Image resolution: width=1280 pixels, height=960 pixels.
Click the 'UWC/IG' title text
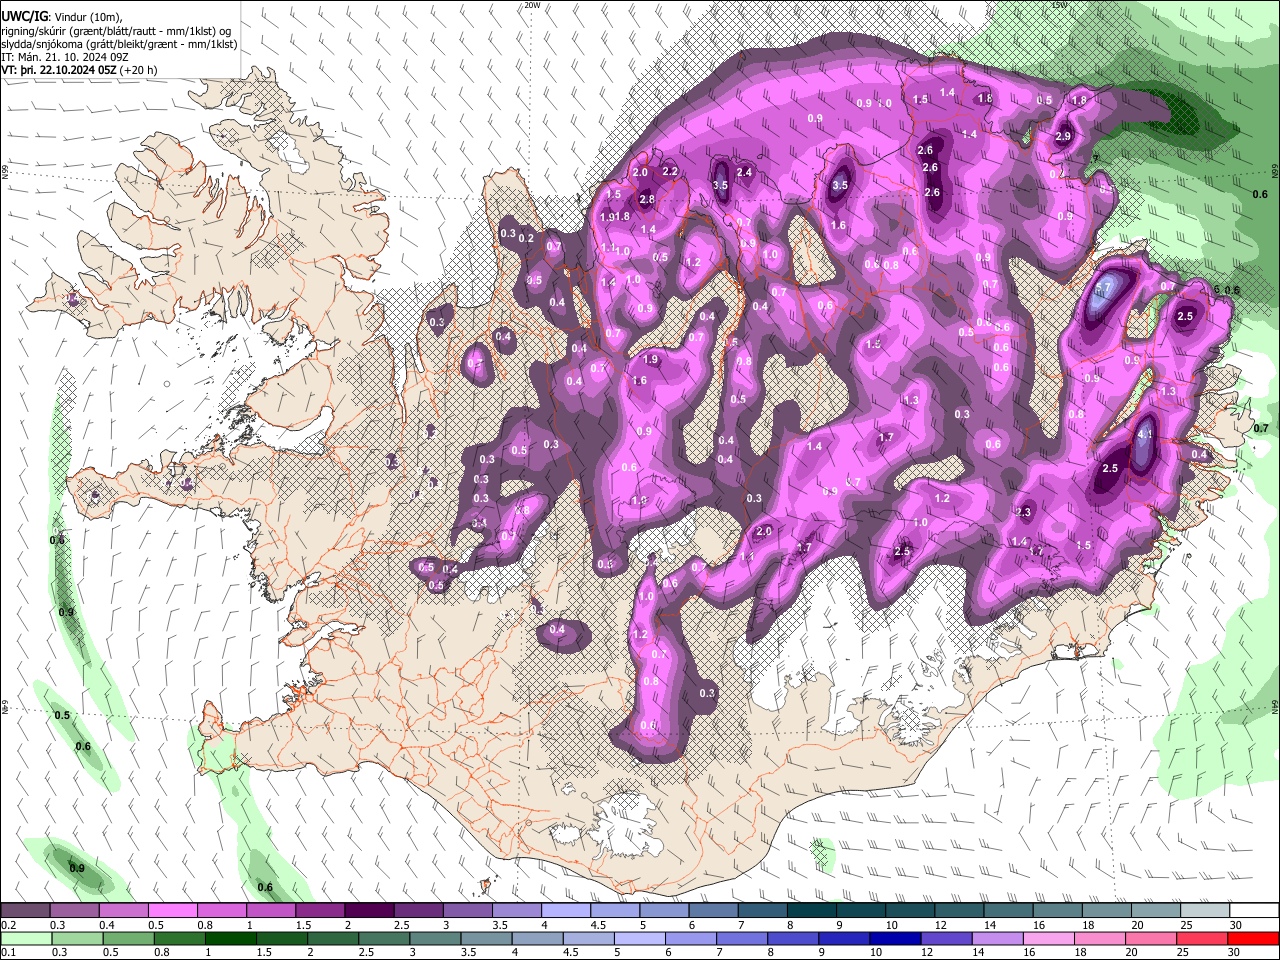point(24,16)
